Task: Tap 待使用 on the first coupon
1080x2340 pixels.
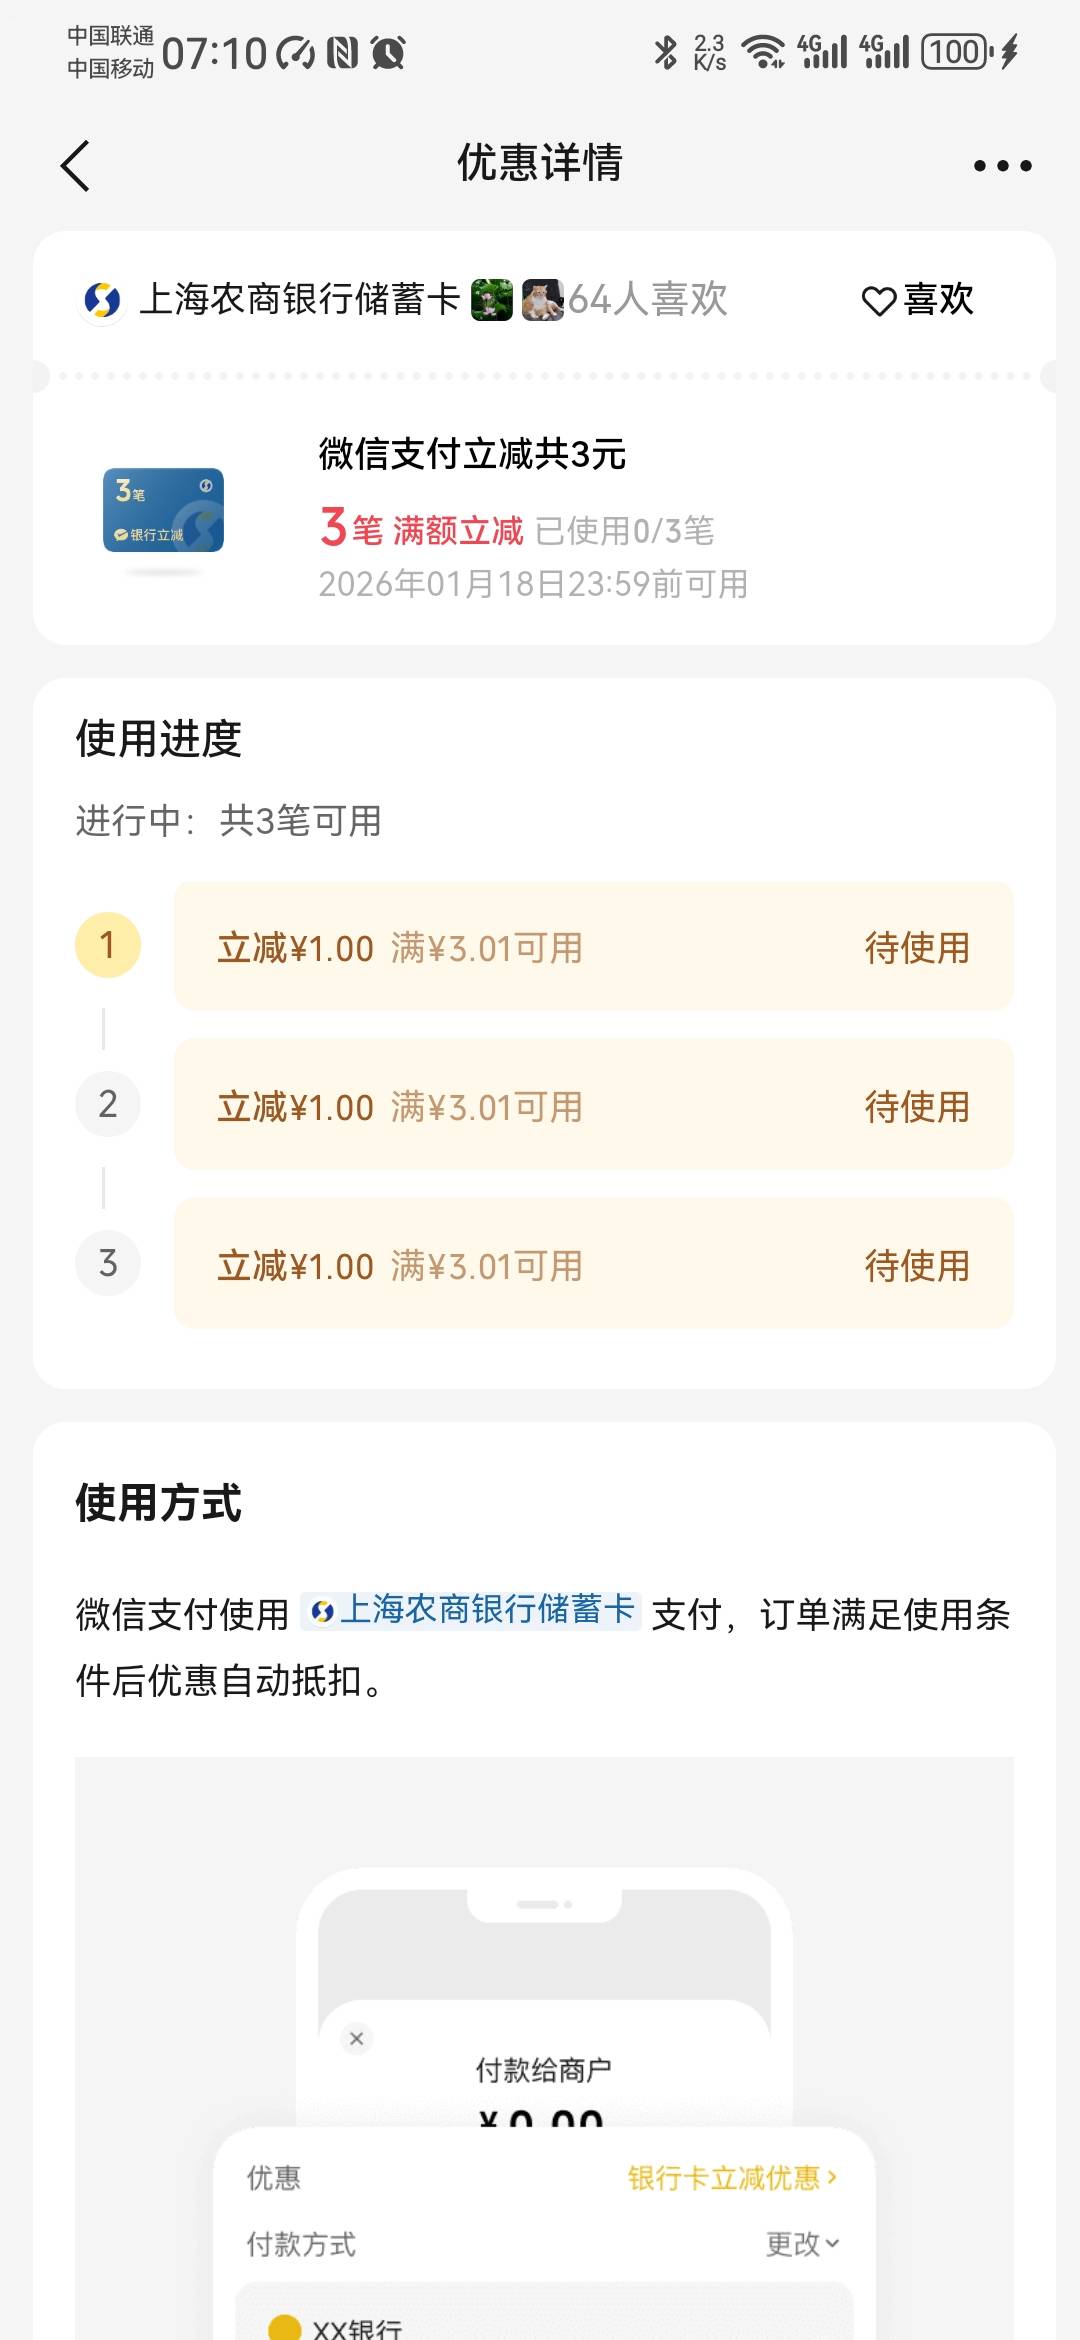Action: pos(917,948)
